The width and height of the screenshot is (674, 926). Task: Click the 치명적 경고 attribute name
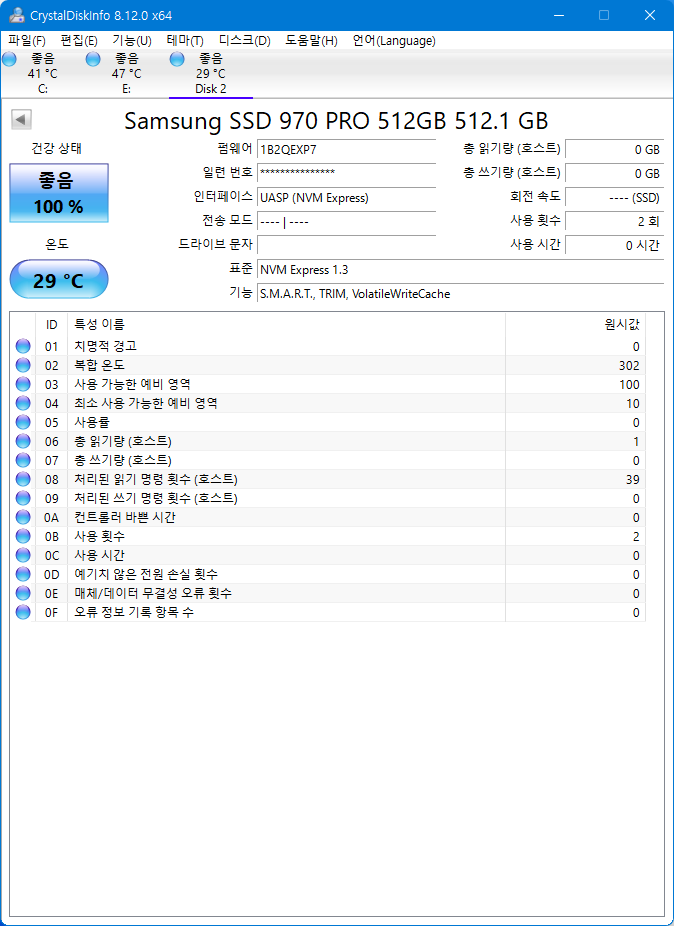(106, 346)
